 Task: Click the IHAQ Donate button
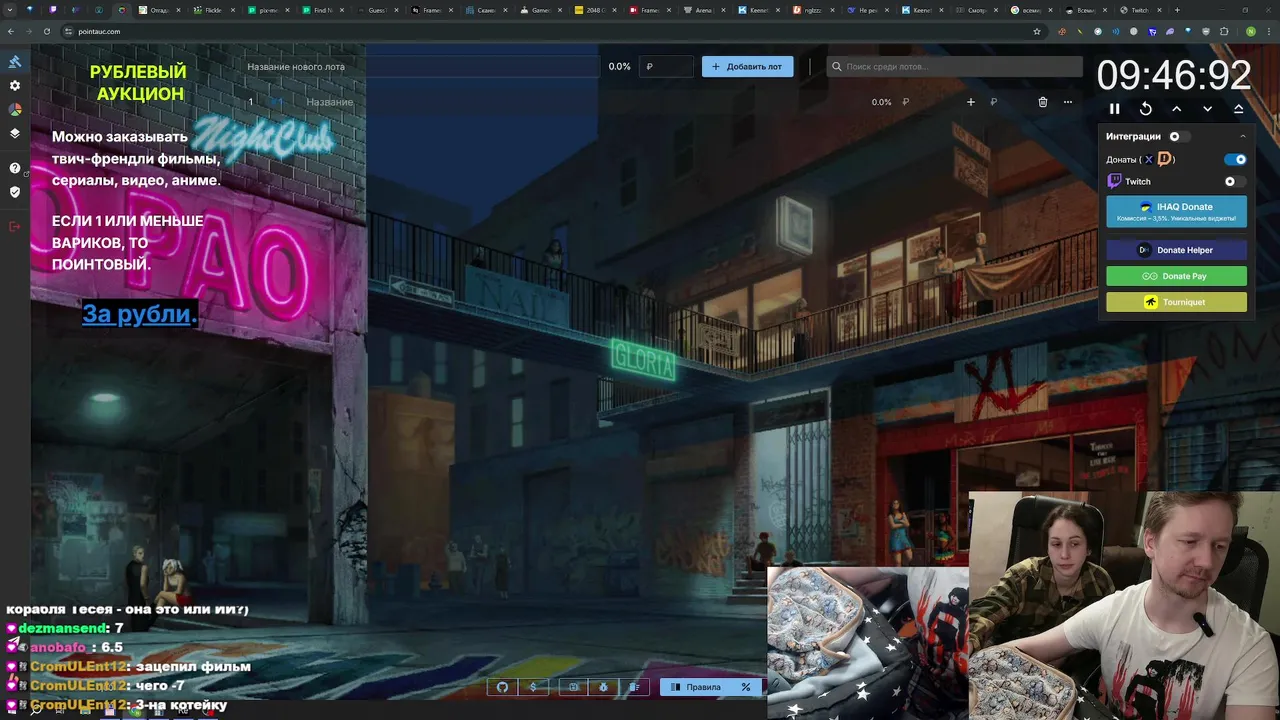pyautogui.click(x=1176, y=211)
